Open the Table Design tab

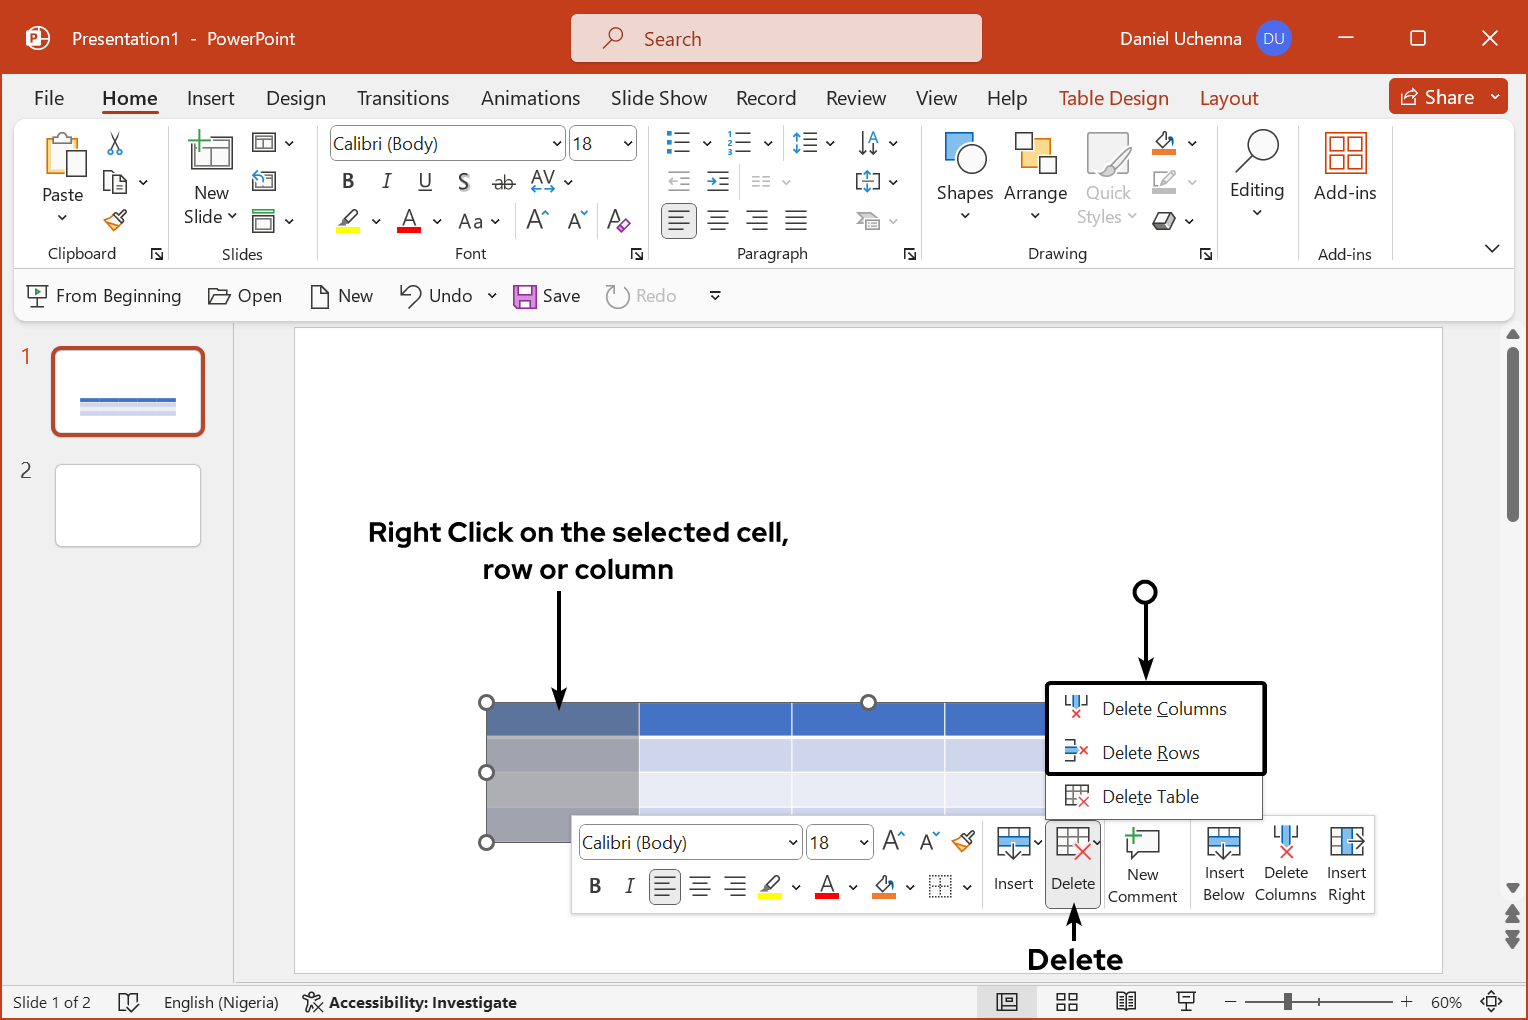pos(1113,98)
